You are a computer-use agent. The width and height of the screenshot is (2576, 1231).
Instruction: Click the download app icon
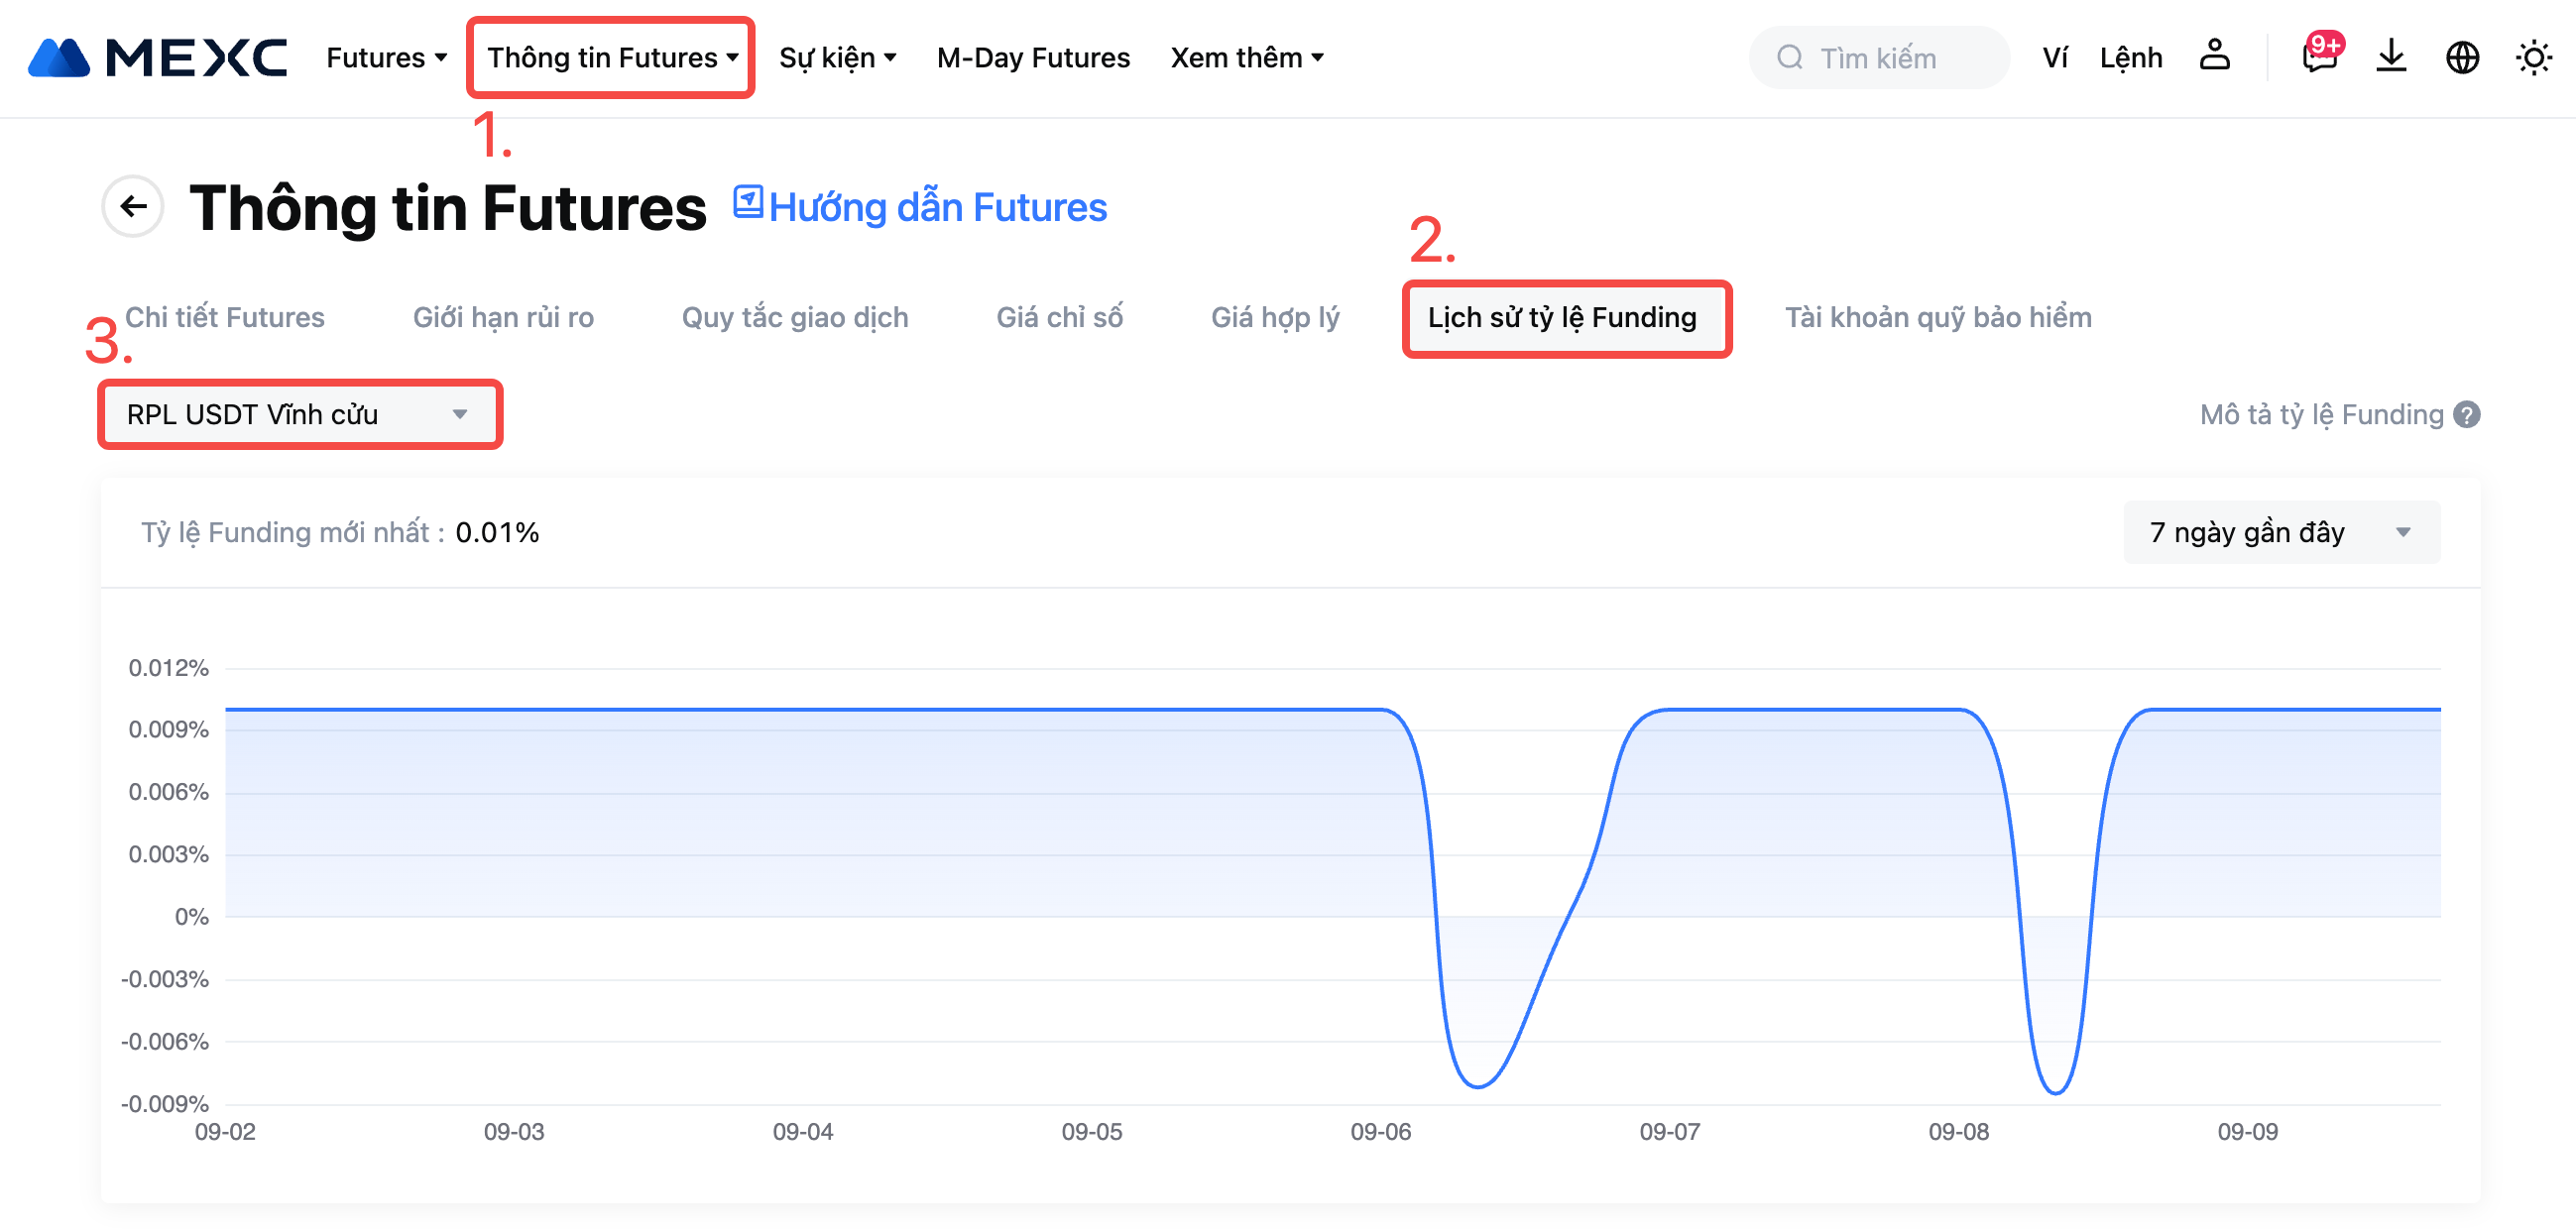point(2391,57)
